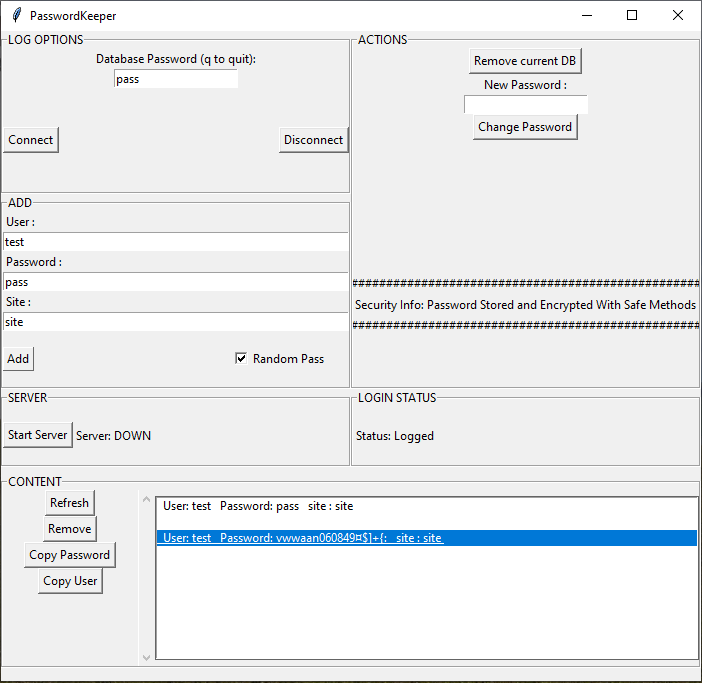This screenshot has height=683, width=702.
Task: Select the entry with password pass
Action: point(427,506)
